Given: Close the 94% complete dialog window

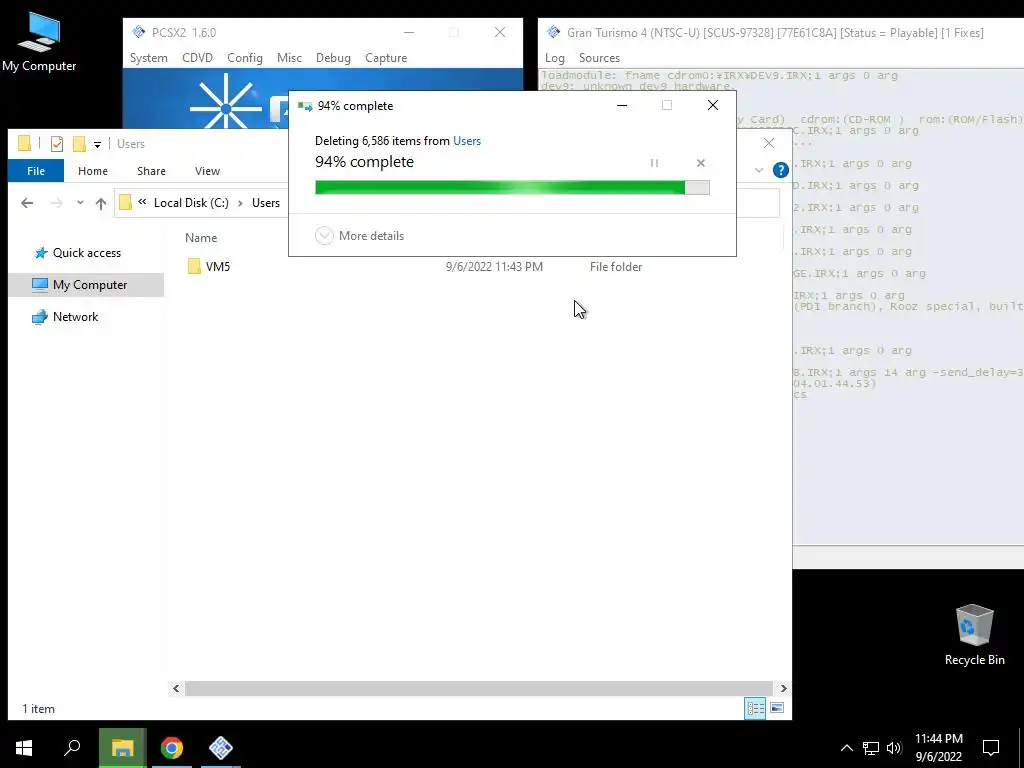Looking at the screenshot, I should pyautogui.click(x=712, y=105).
